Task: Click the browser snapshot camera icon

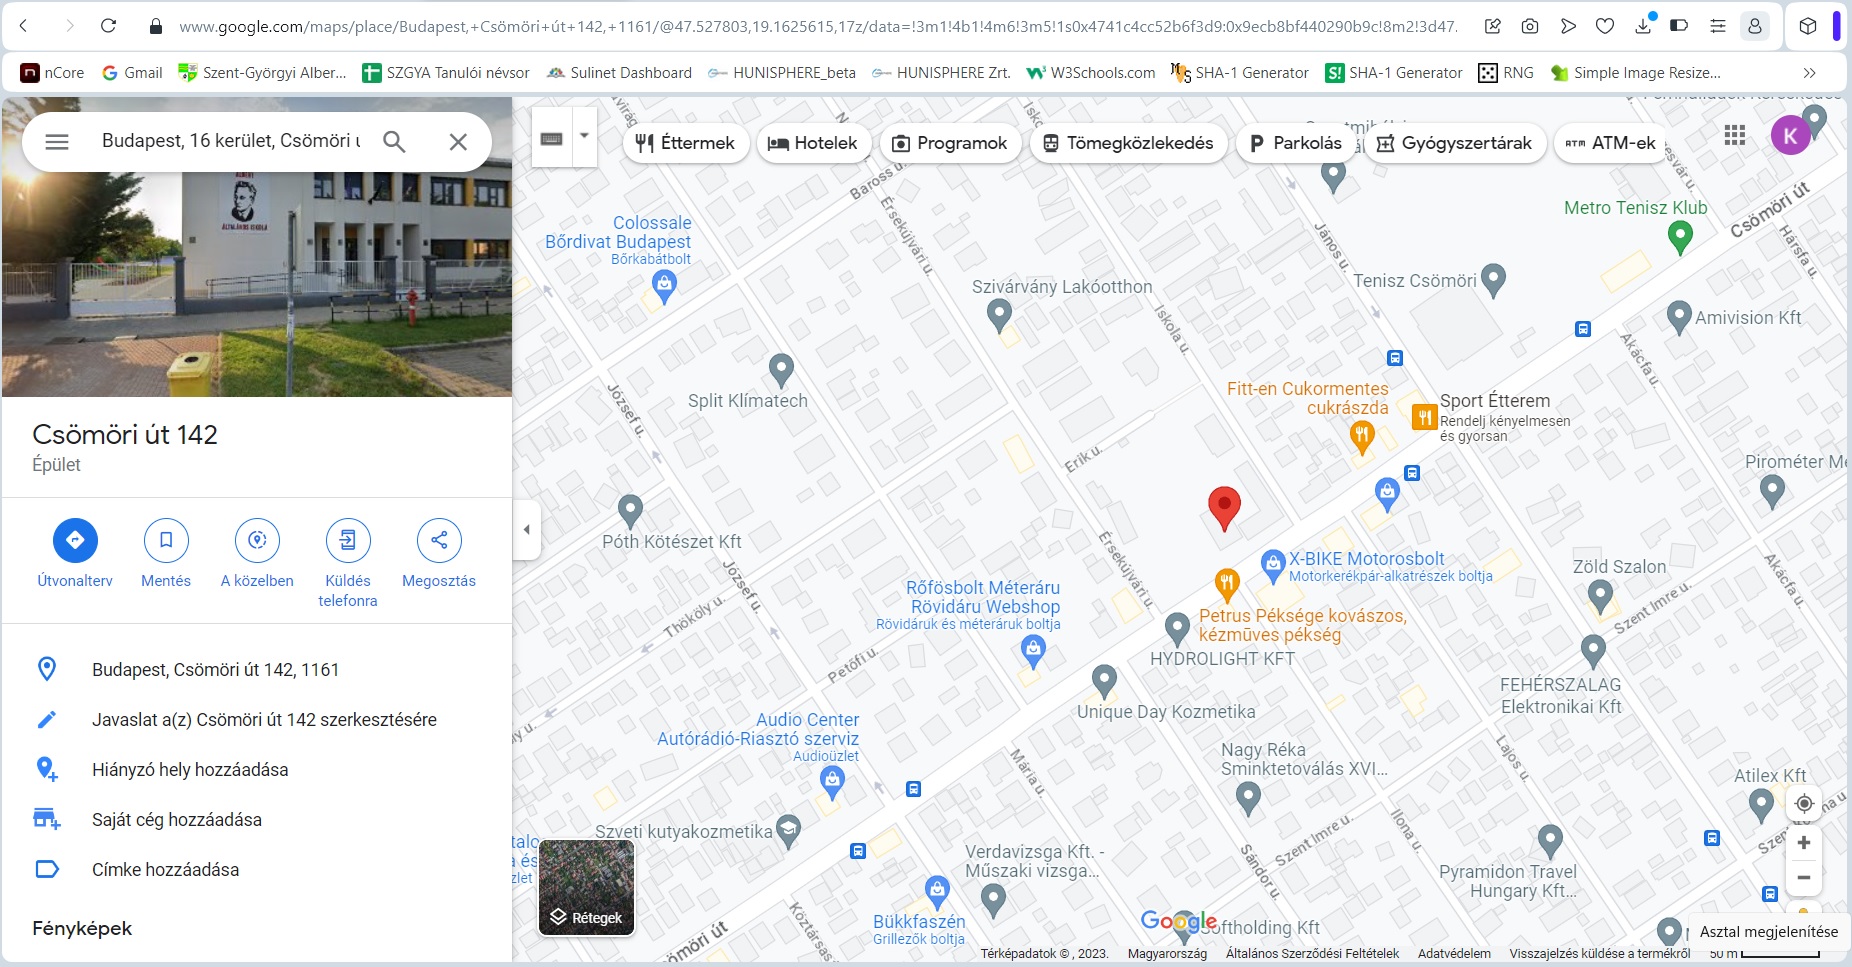Action: pyautogui.click(x=1530, y=26)
